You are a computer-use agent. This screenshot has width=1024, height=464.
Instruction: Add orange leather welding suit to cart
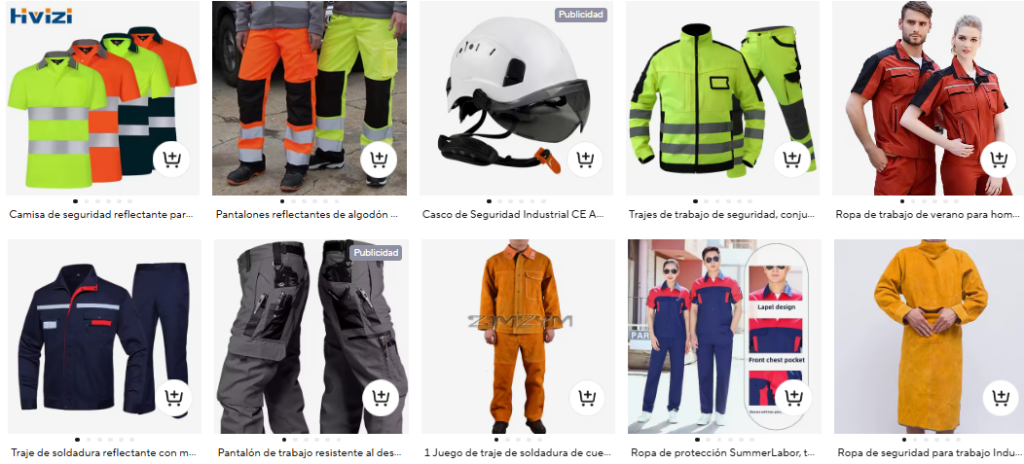(587, 398)
